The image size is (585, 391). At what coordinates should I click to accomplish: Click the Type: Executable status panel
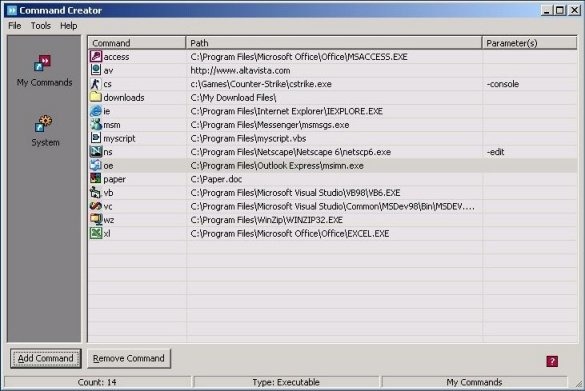tap(286, 382)
